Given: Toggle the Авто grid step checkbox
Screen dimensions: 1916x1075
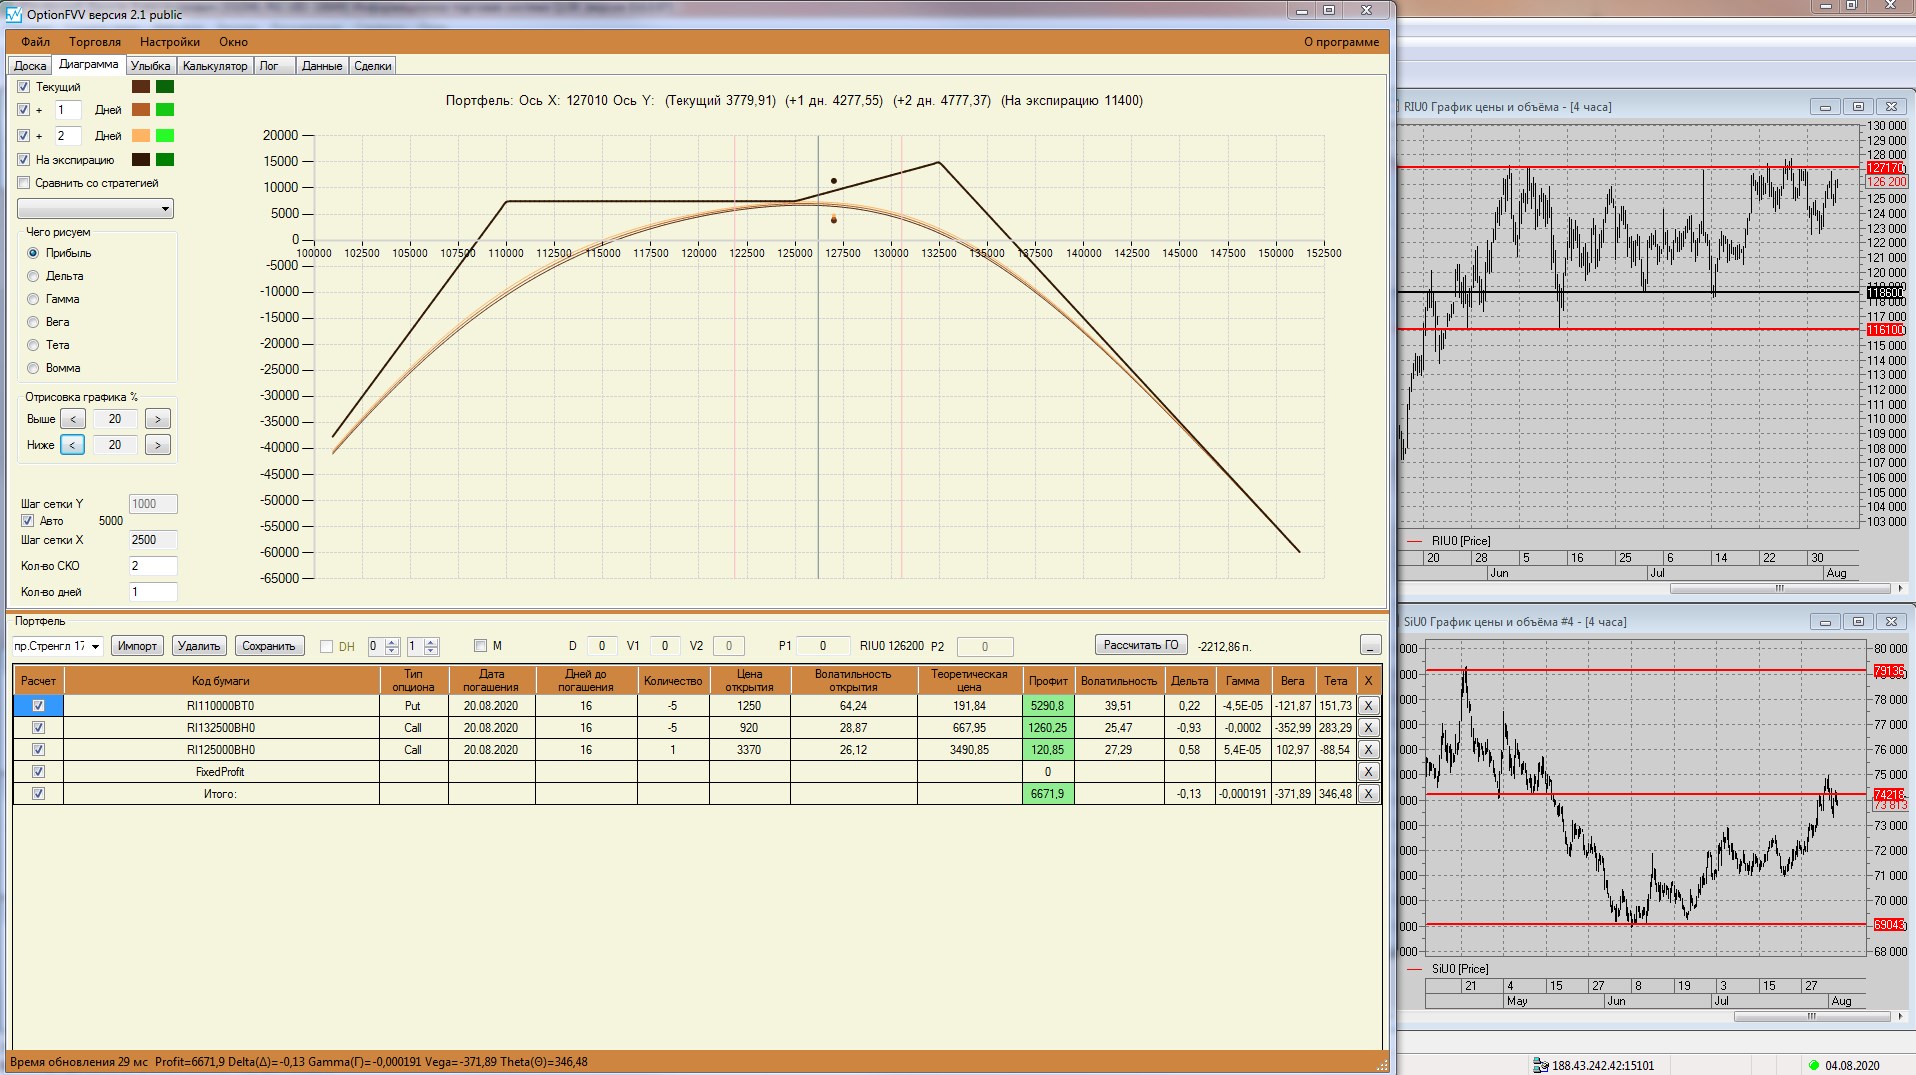Looking at the screenshot, I should coord(28,521).
